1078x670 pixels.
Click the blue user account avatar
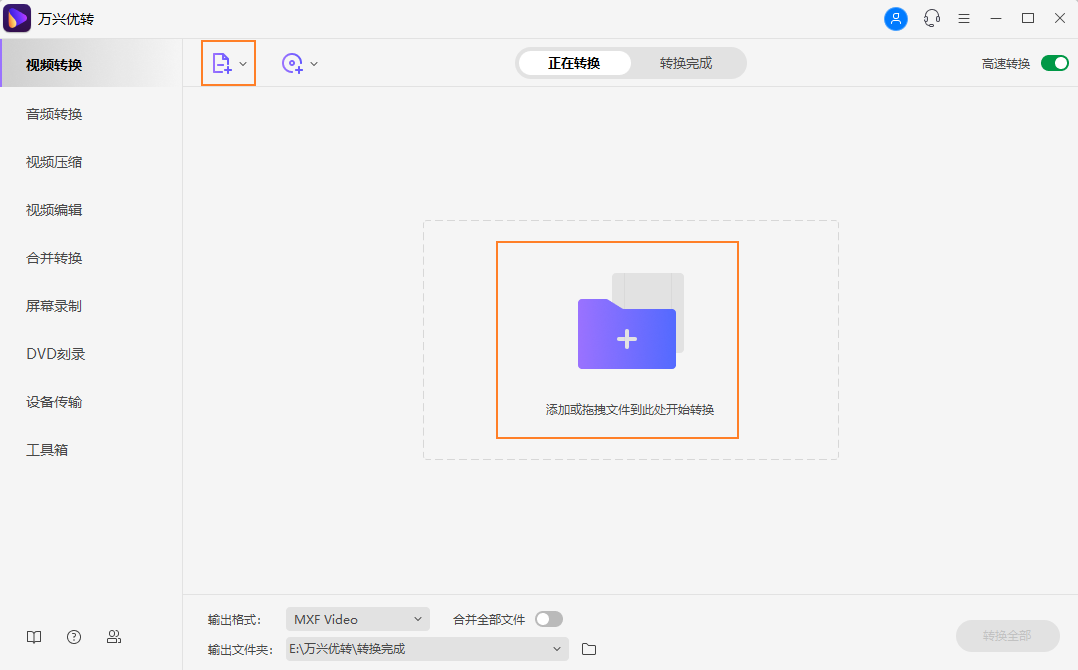click(x=896, y=18)
